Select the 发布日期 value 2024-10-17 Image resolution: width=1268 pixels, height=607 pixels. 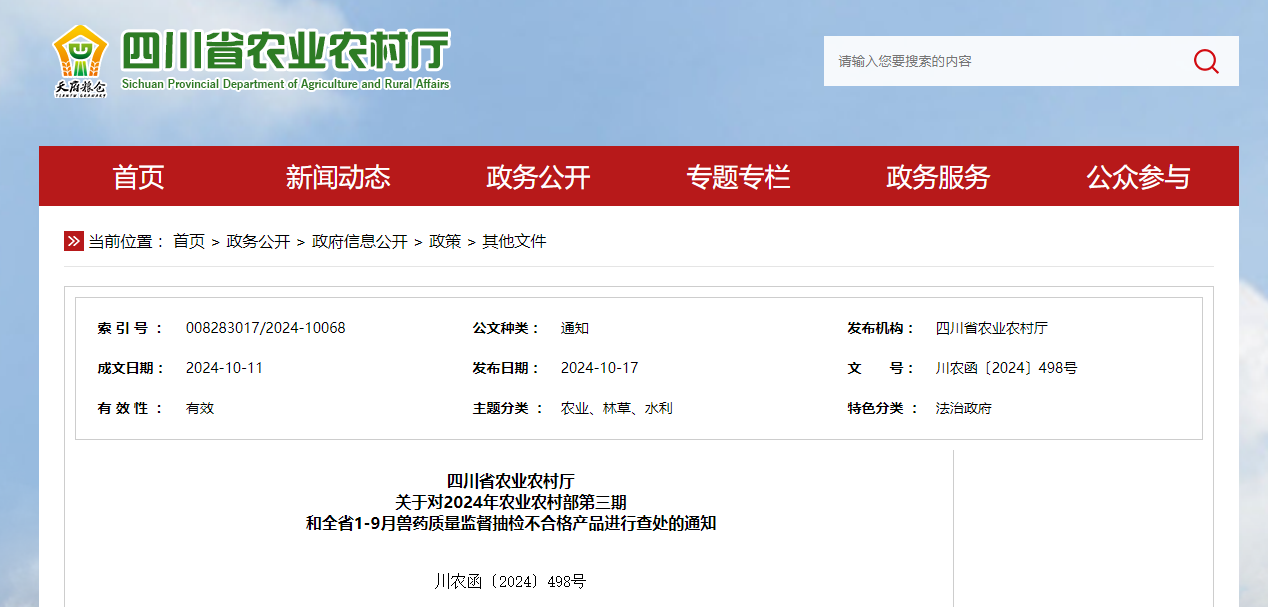[x=599, y=368]
